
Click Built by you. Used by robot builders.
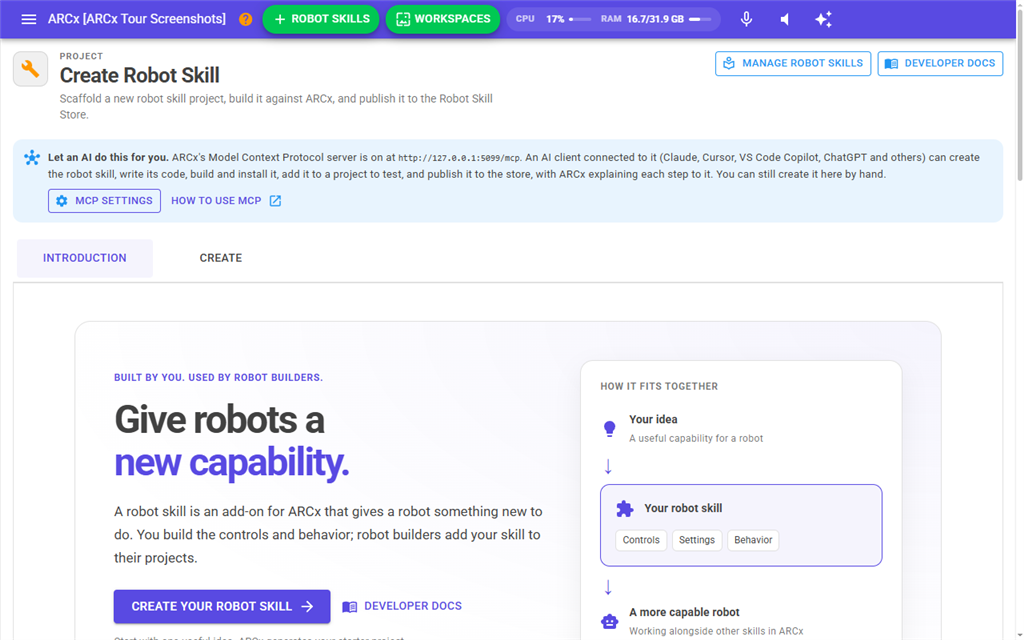coord(218,377)
